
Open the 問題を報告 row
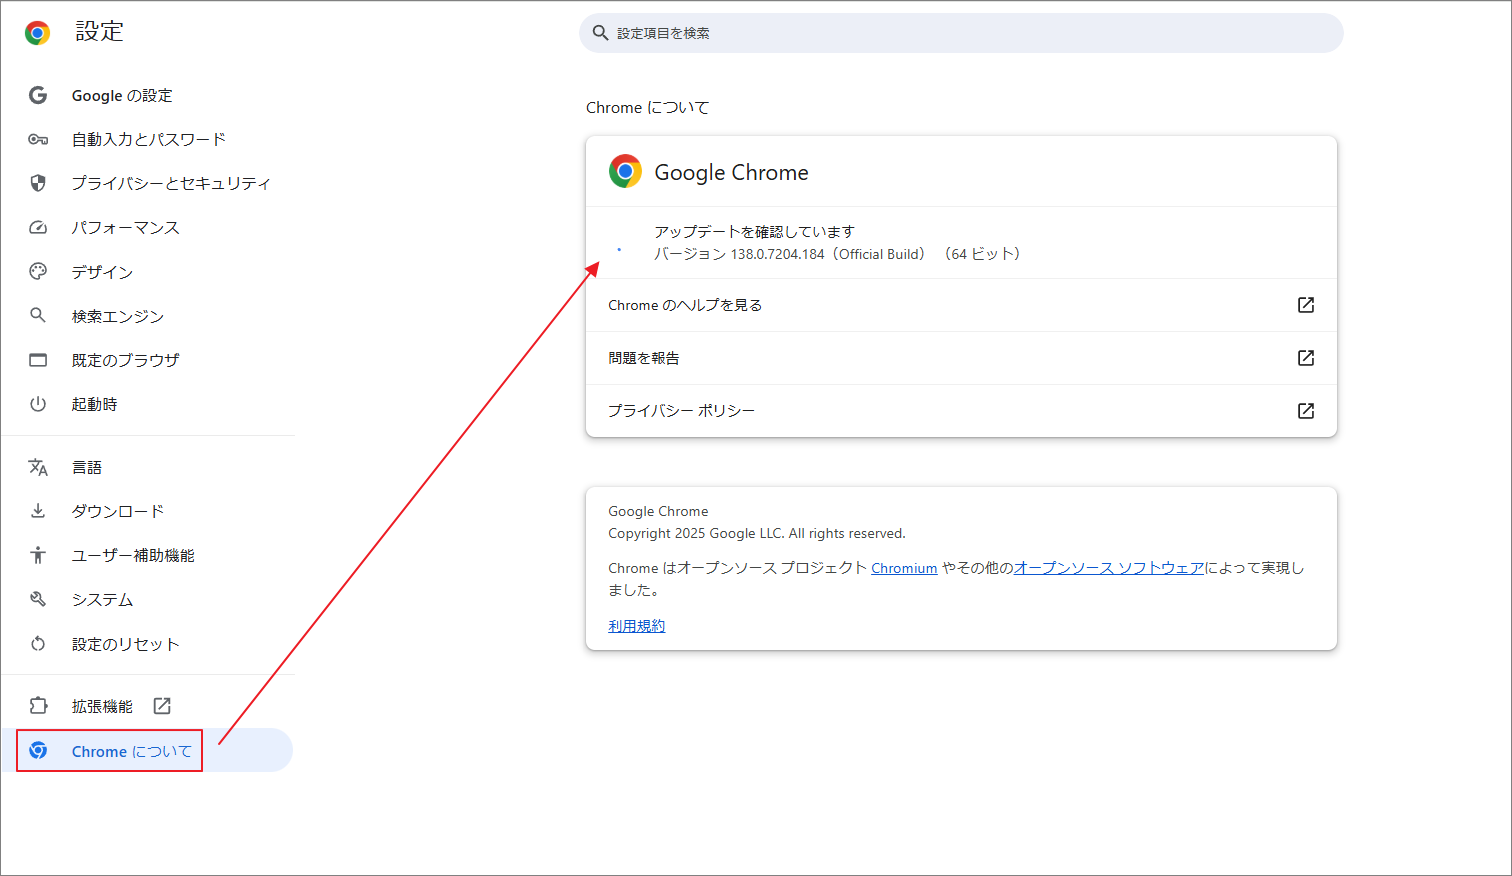point(961,358)
